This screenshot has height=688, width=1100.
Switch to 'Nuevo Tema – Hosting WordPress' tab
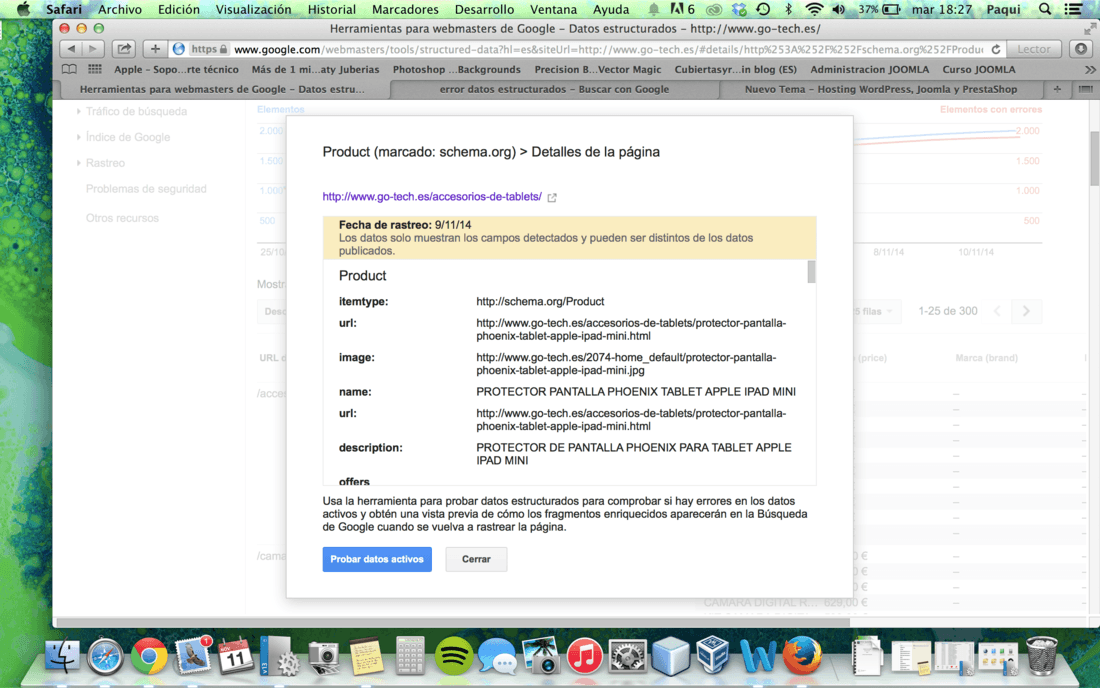coord(880,89)
